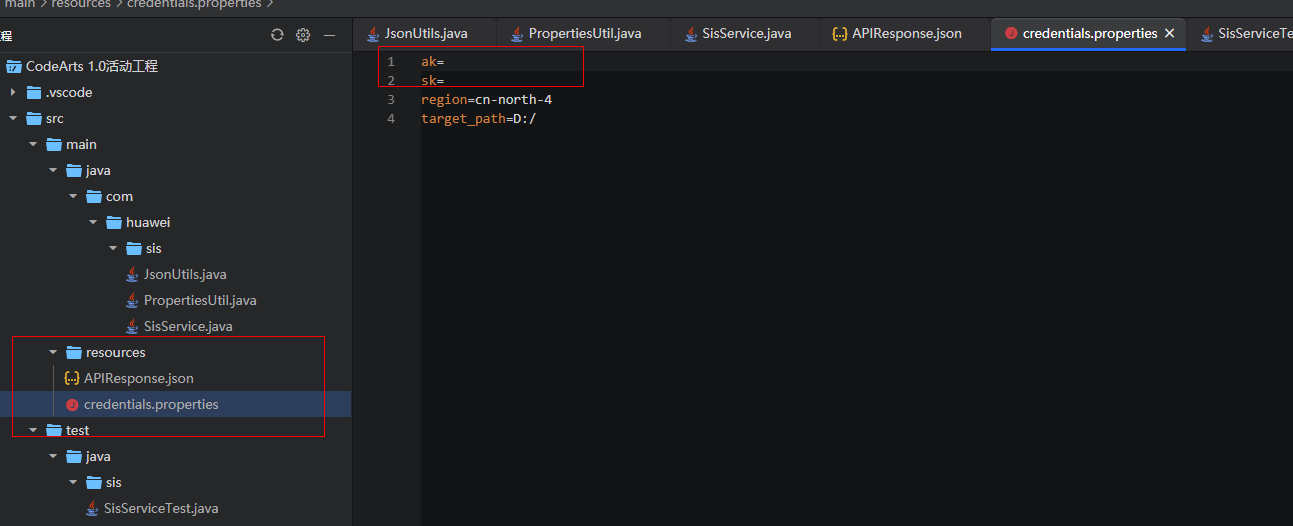
Task: Click the Java icon beside SisServiceTest.java in the tree
Action: 92,509
